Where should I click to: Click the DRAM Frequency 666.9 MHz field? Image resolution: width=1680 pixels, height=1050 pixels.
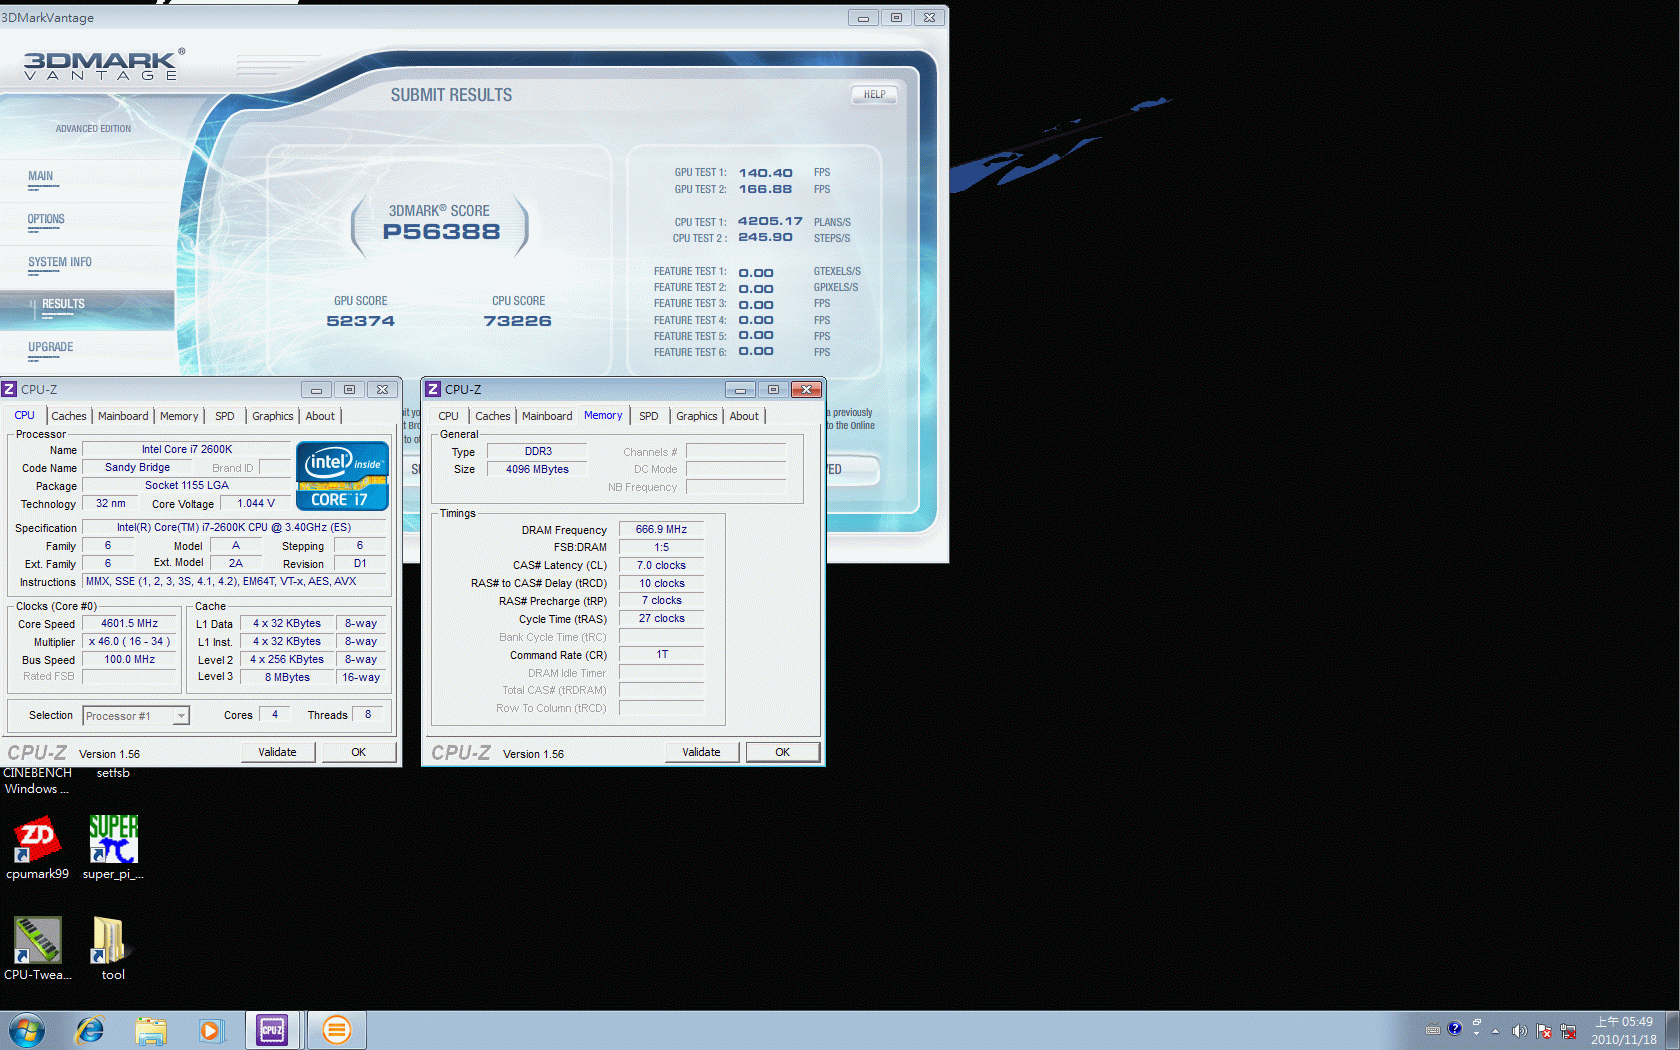point(661,529)
